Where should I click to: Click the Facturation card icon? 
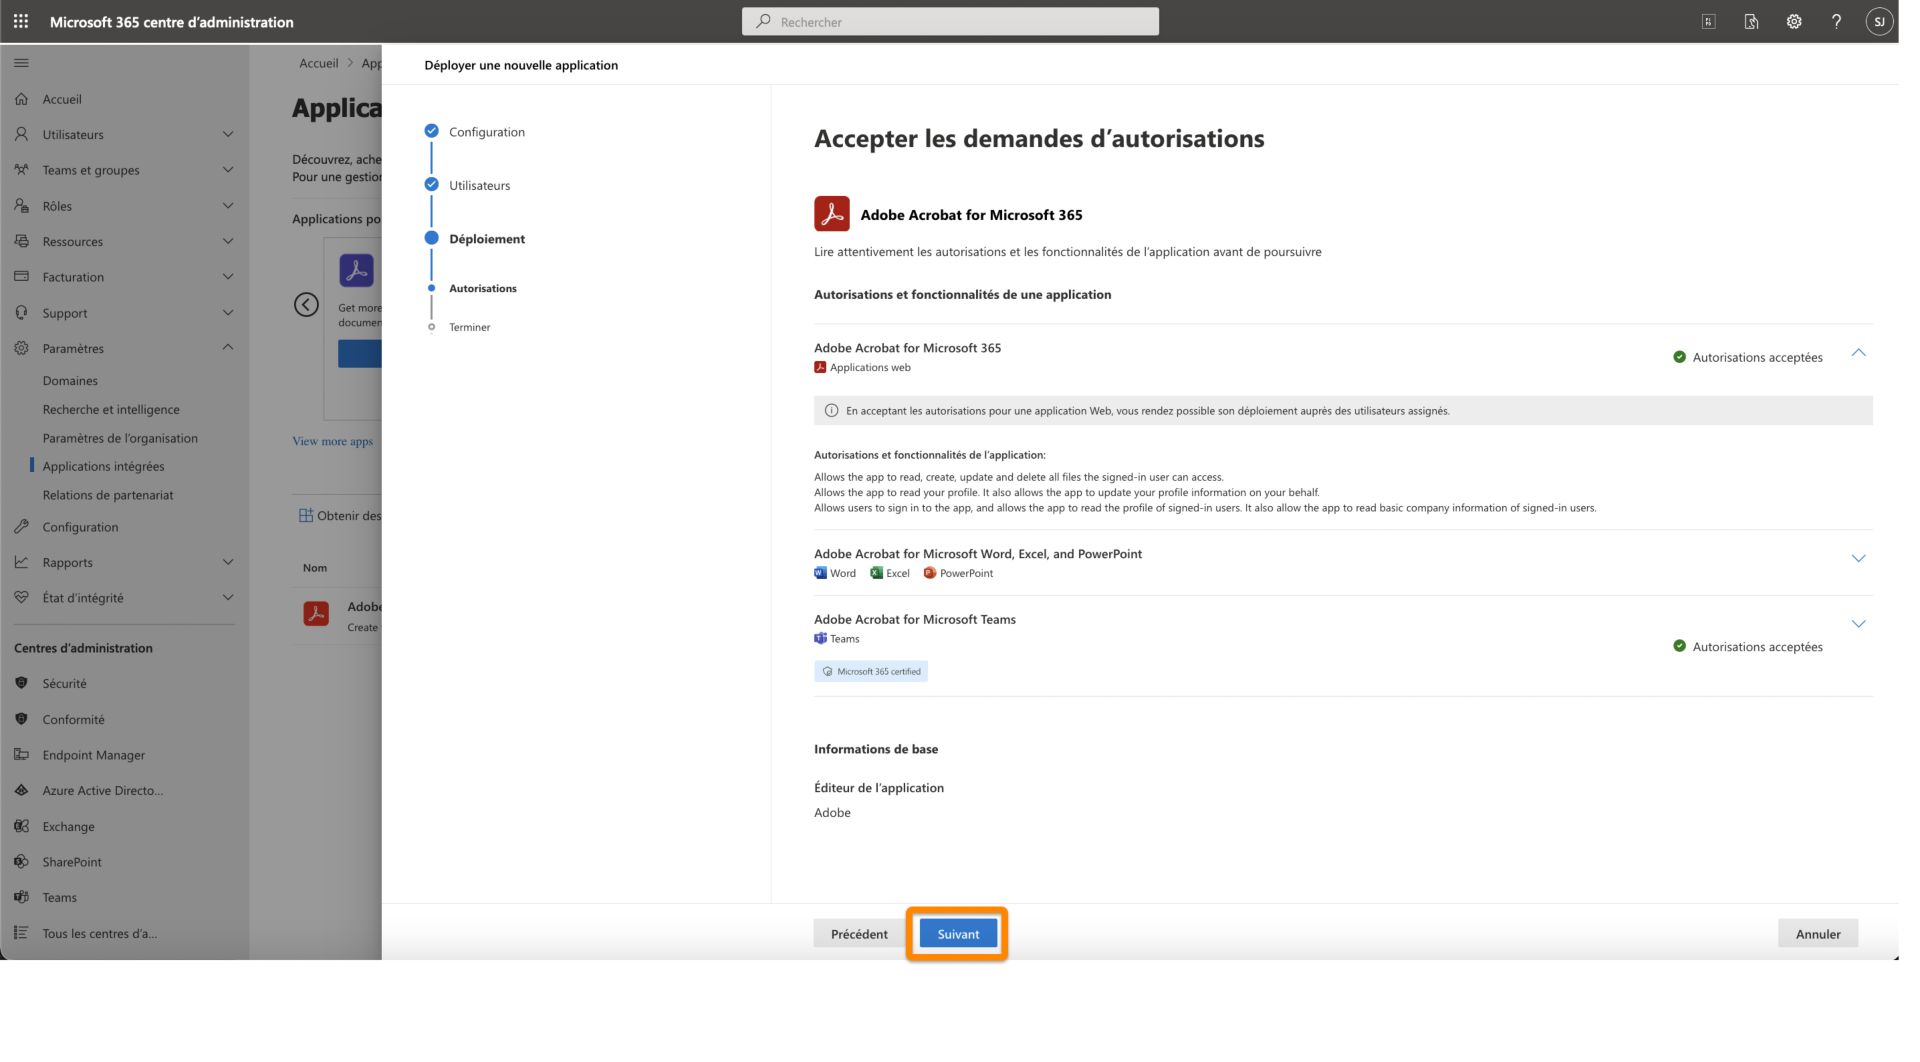click(21, 277)
